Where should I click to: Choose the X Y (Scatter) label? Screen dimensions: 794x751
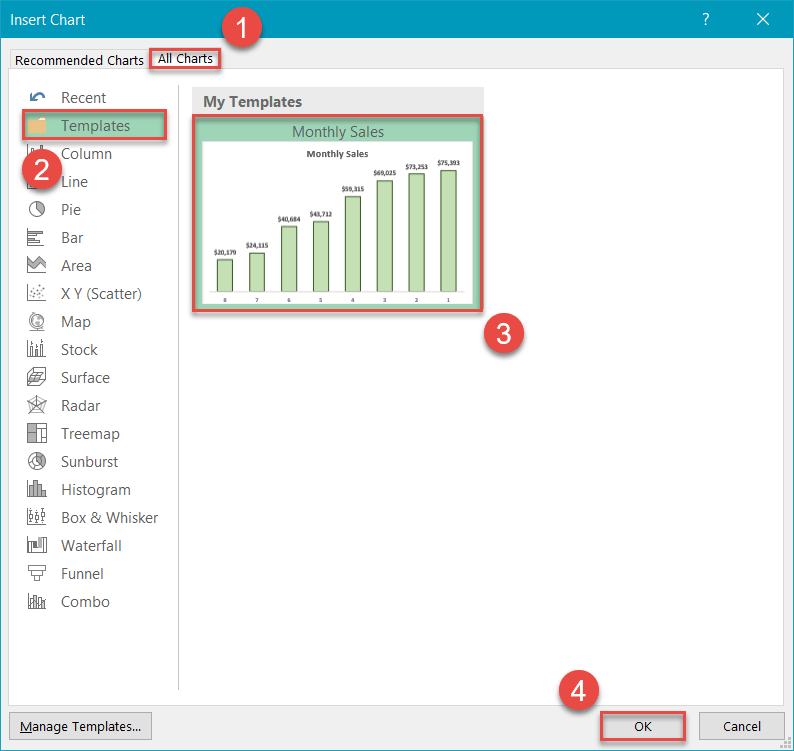point(101,294)
